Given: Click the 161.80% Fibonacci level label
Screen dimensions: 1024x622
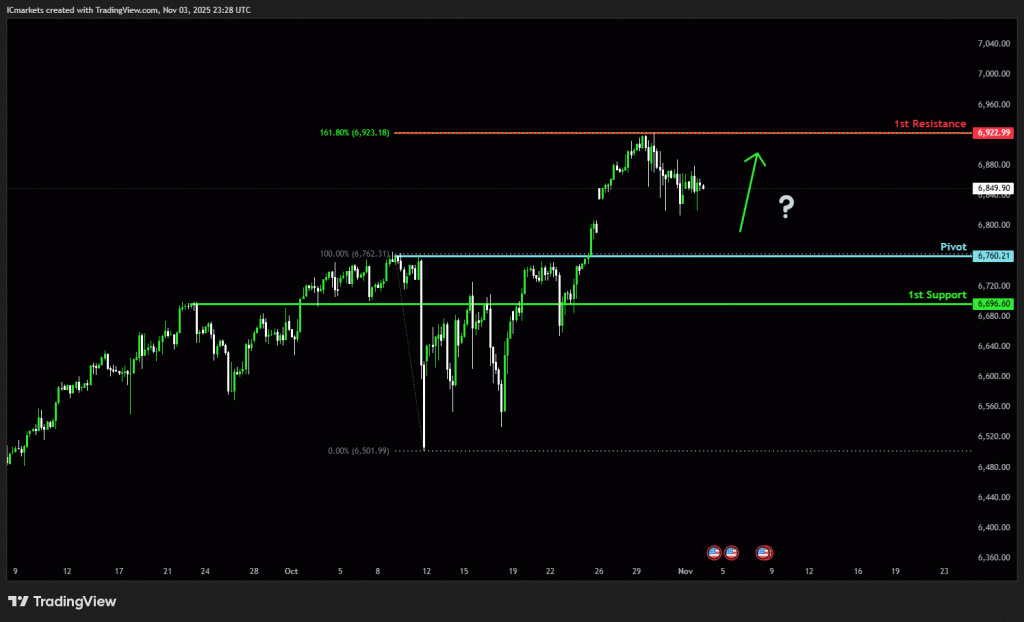Looking at the screenshot, I should click(x=354, y=133).
